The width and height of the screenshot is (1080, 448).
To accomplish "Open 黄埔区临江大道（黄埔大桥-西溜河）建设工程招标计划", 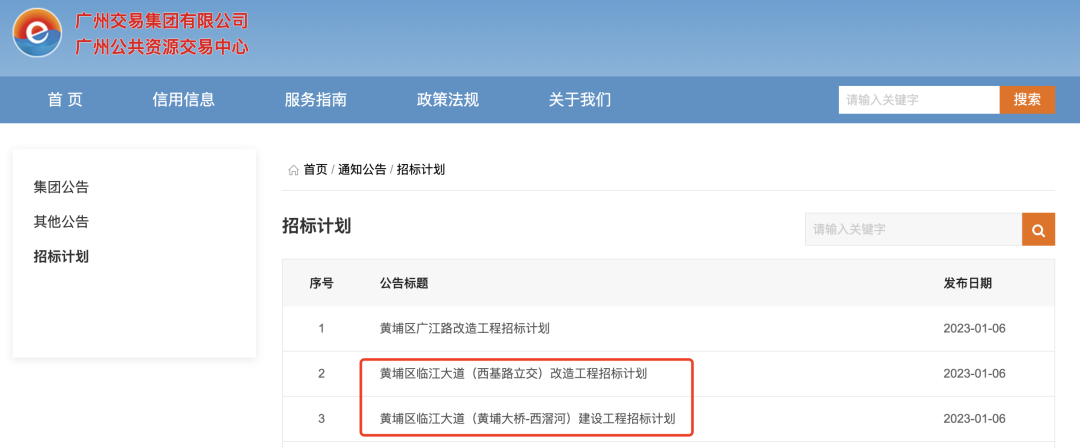I will click(528, 418).
